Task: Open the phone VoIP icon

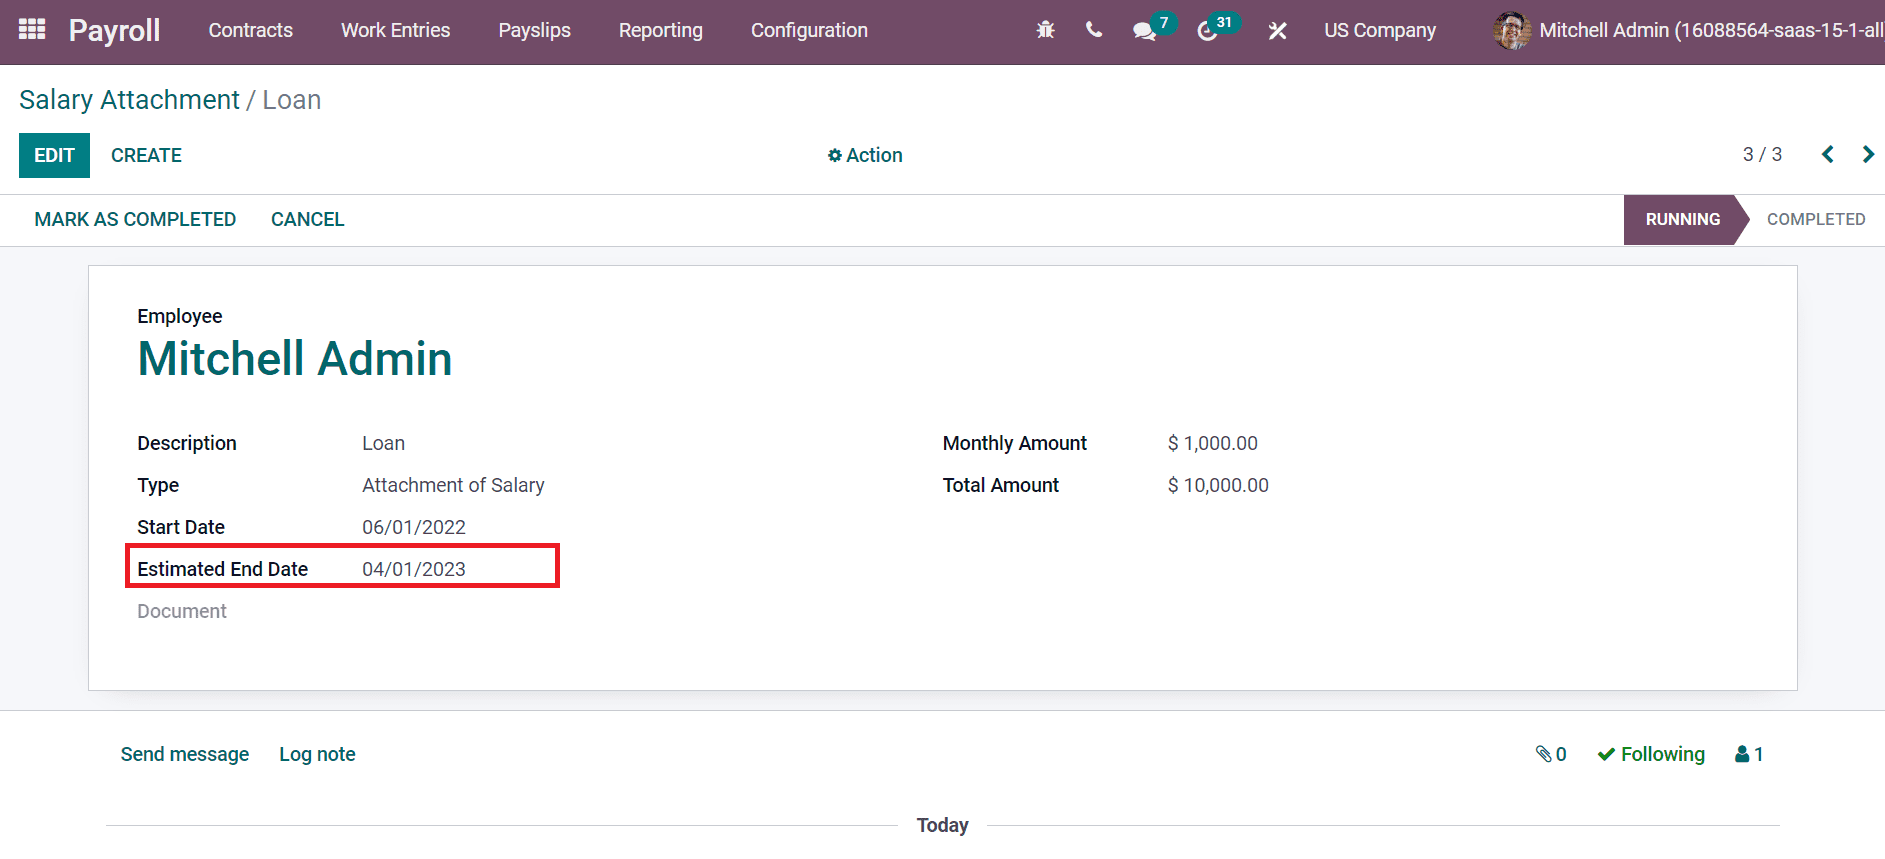Action: pos(1094,30)
